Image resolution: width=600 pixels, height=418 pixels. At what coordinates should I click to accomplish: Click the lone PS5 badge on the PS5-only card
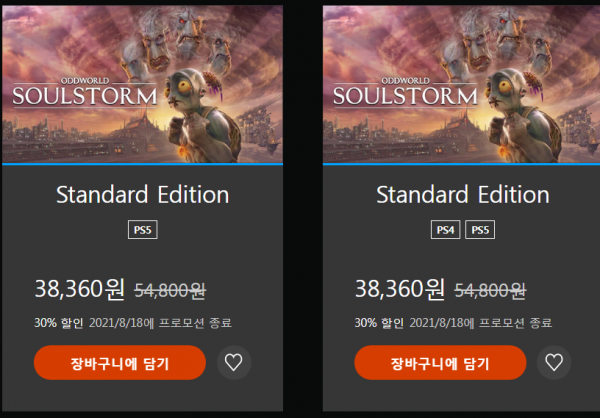click(x=143, y=230)
